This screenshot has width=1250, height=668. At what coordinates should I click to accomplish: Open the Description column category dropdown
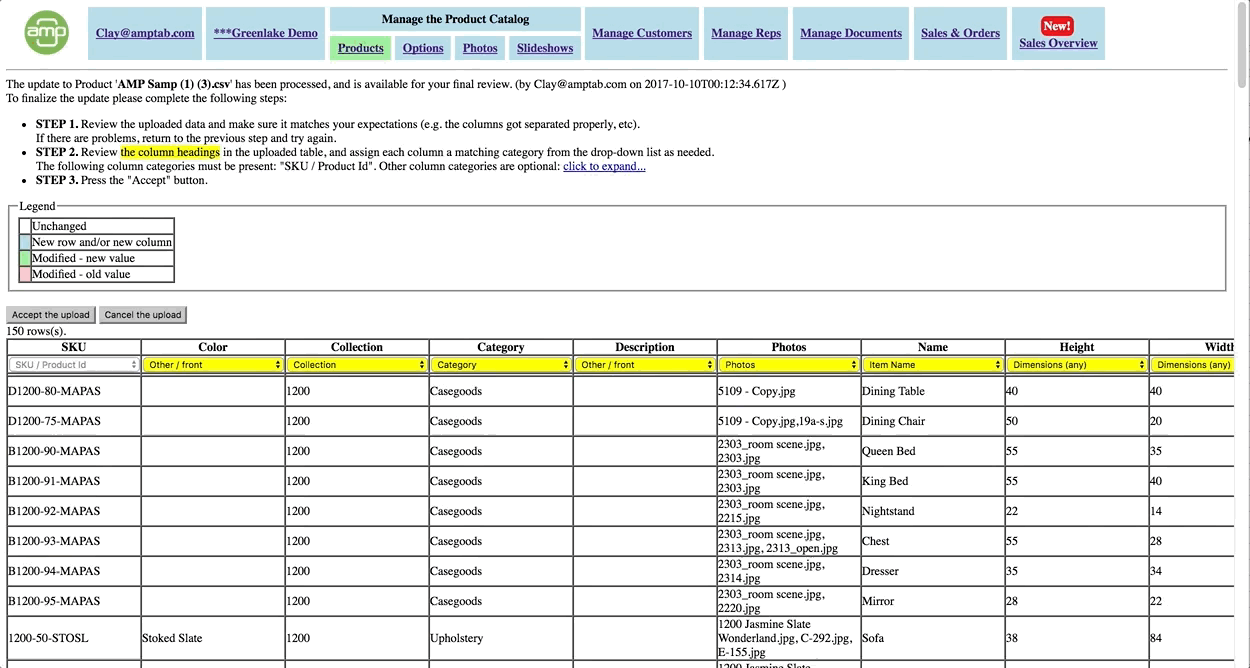[x=645, y=365]
